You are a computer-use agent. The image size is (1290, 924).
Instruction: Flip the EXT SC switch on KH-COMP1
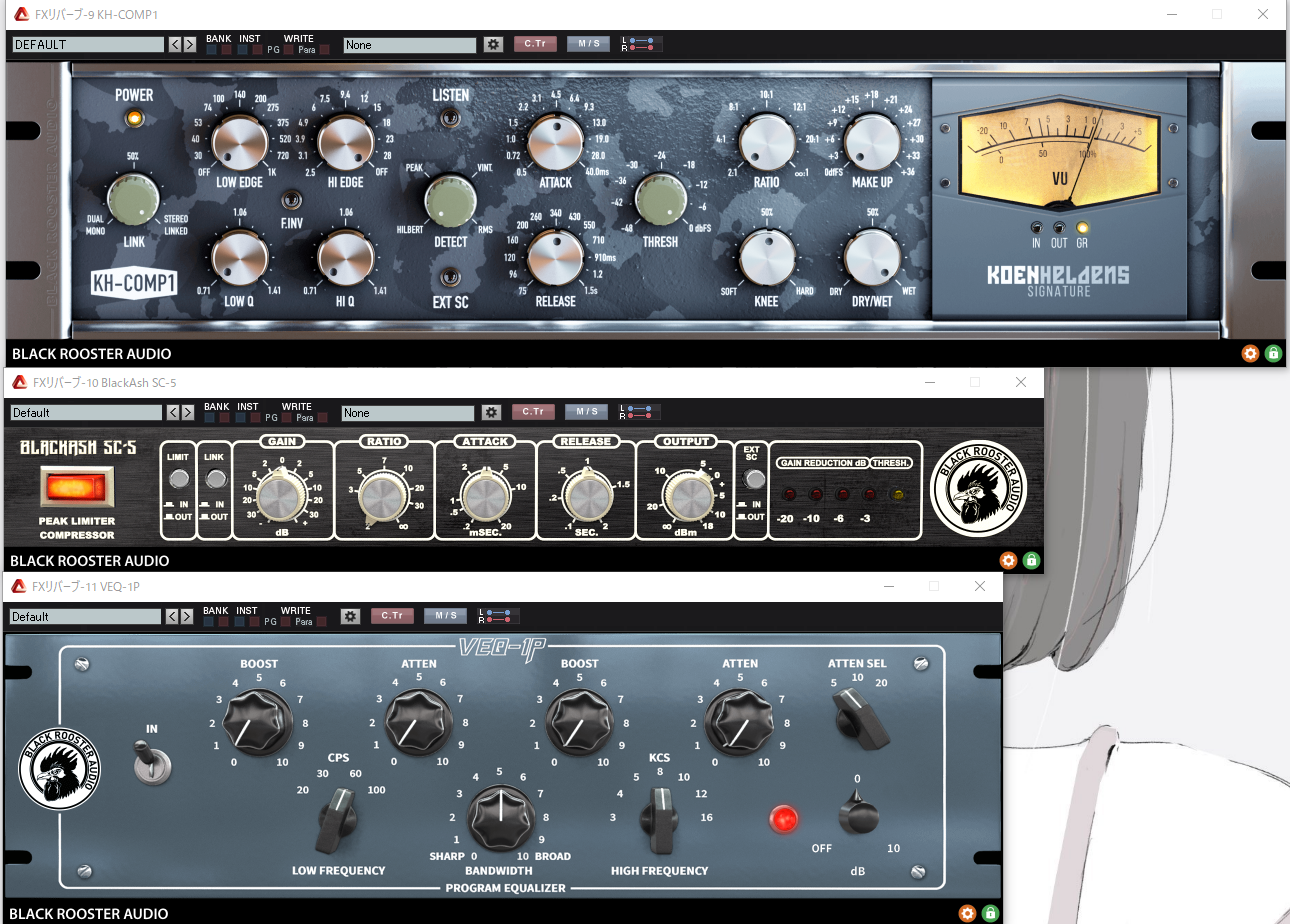coord(451,277)
